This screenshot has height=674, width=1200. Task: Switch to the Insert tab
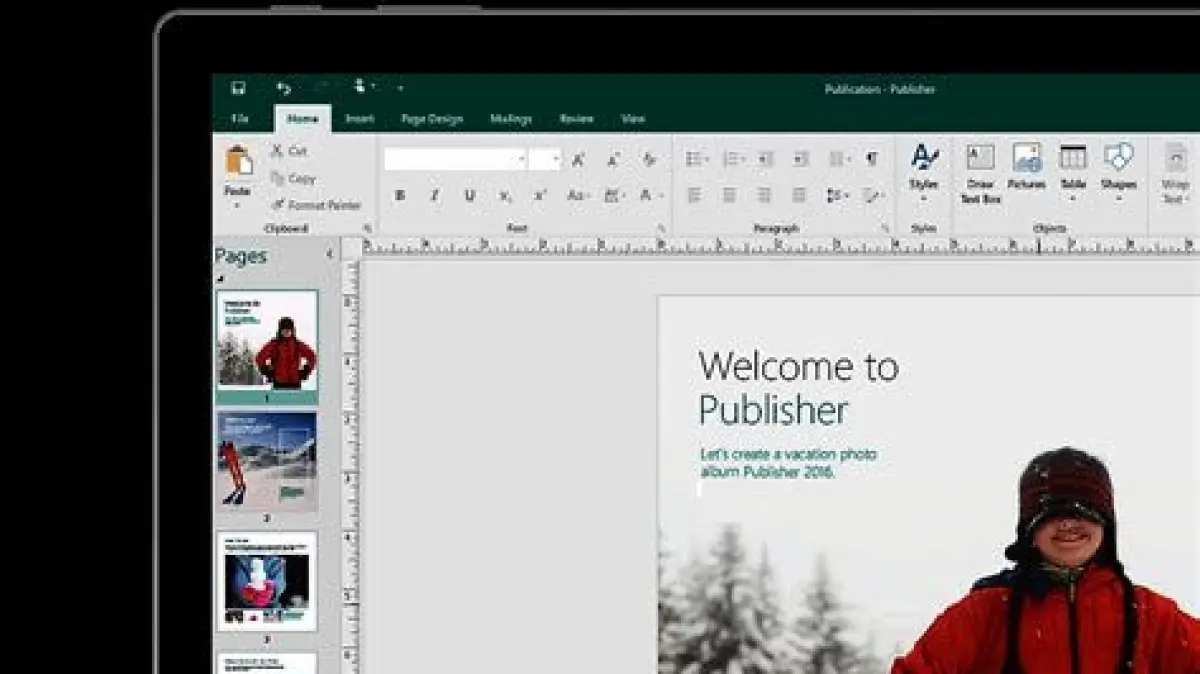pyautogui.click(x=359, y=119)
